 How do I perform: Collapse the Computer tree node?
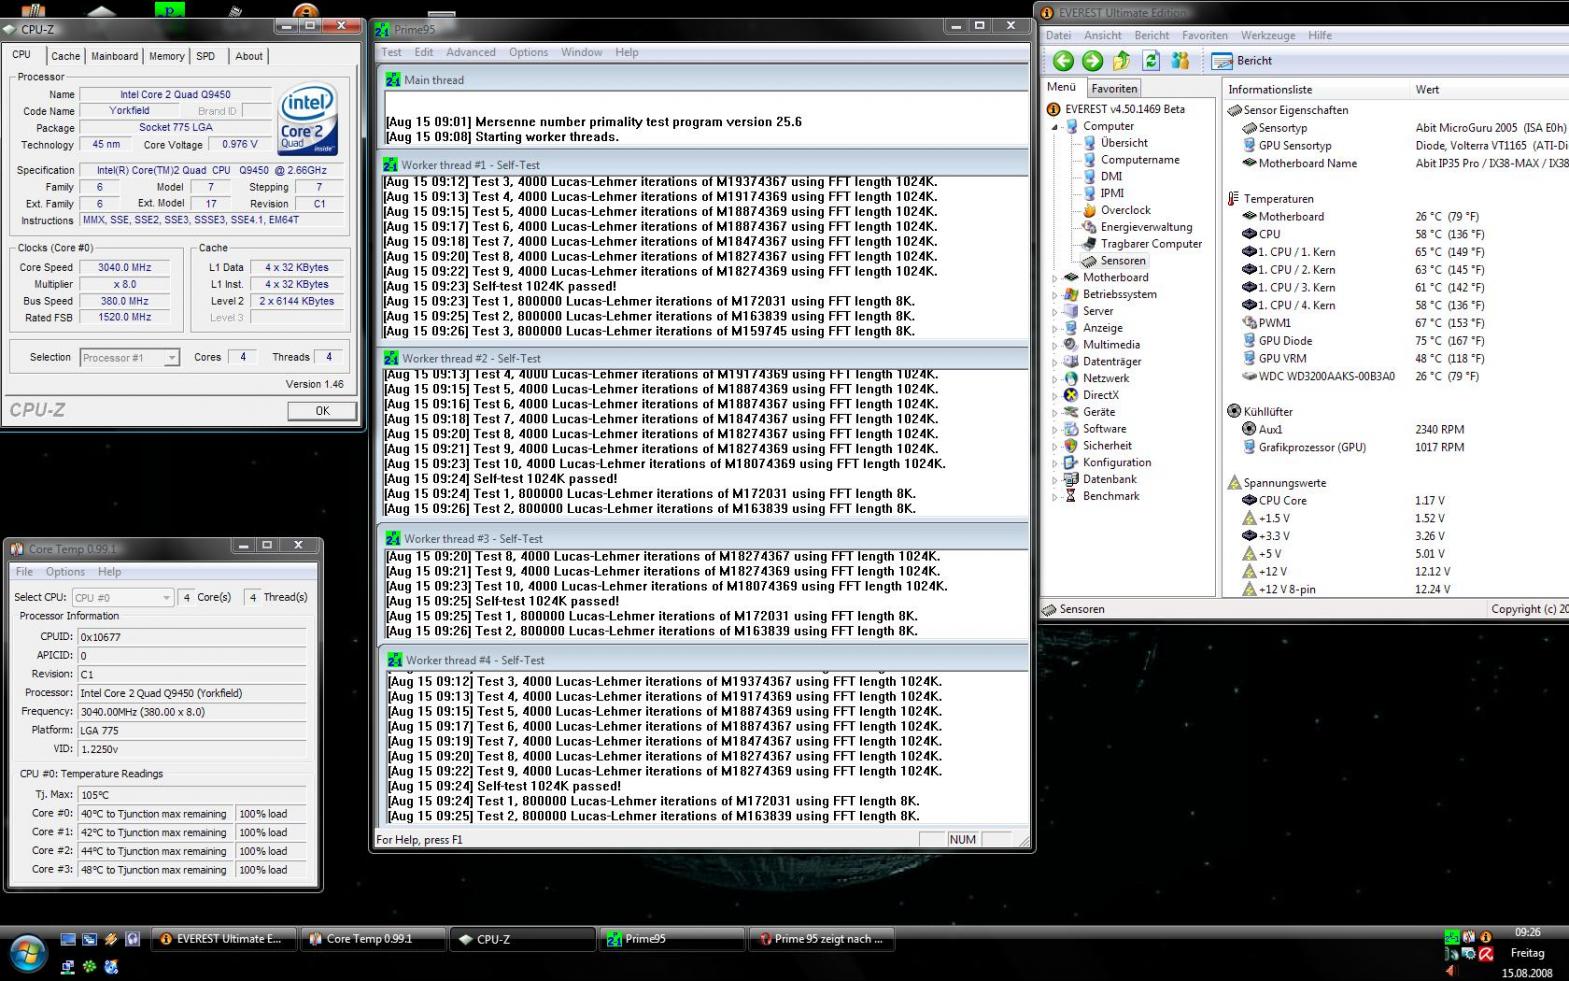point(1054,127)
